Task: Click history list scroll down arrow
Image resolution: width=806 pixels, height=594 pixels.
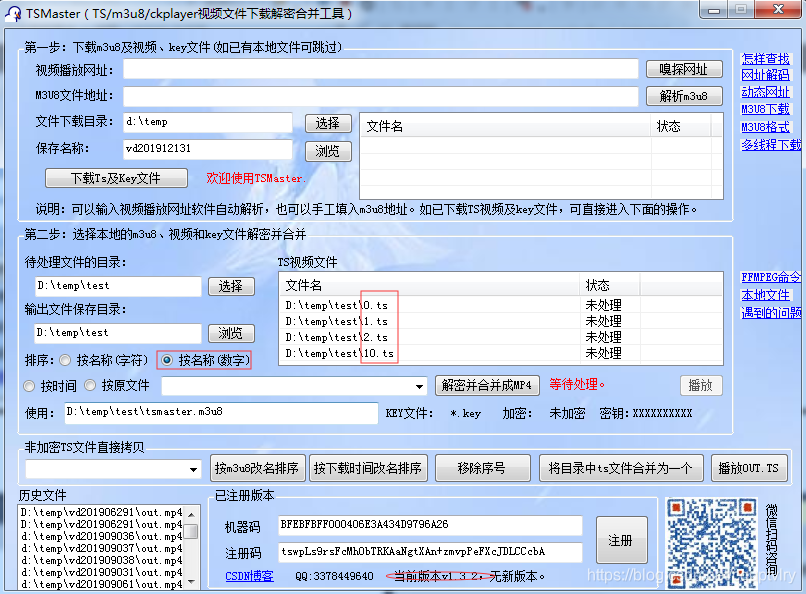Action: coord(191,582)
